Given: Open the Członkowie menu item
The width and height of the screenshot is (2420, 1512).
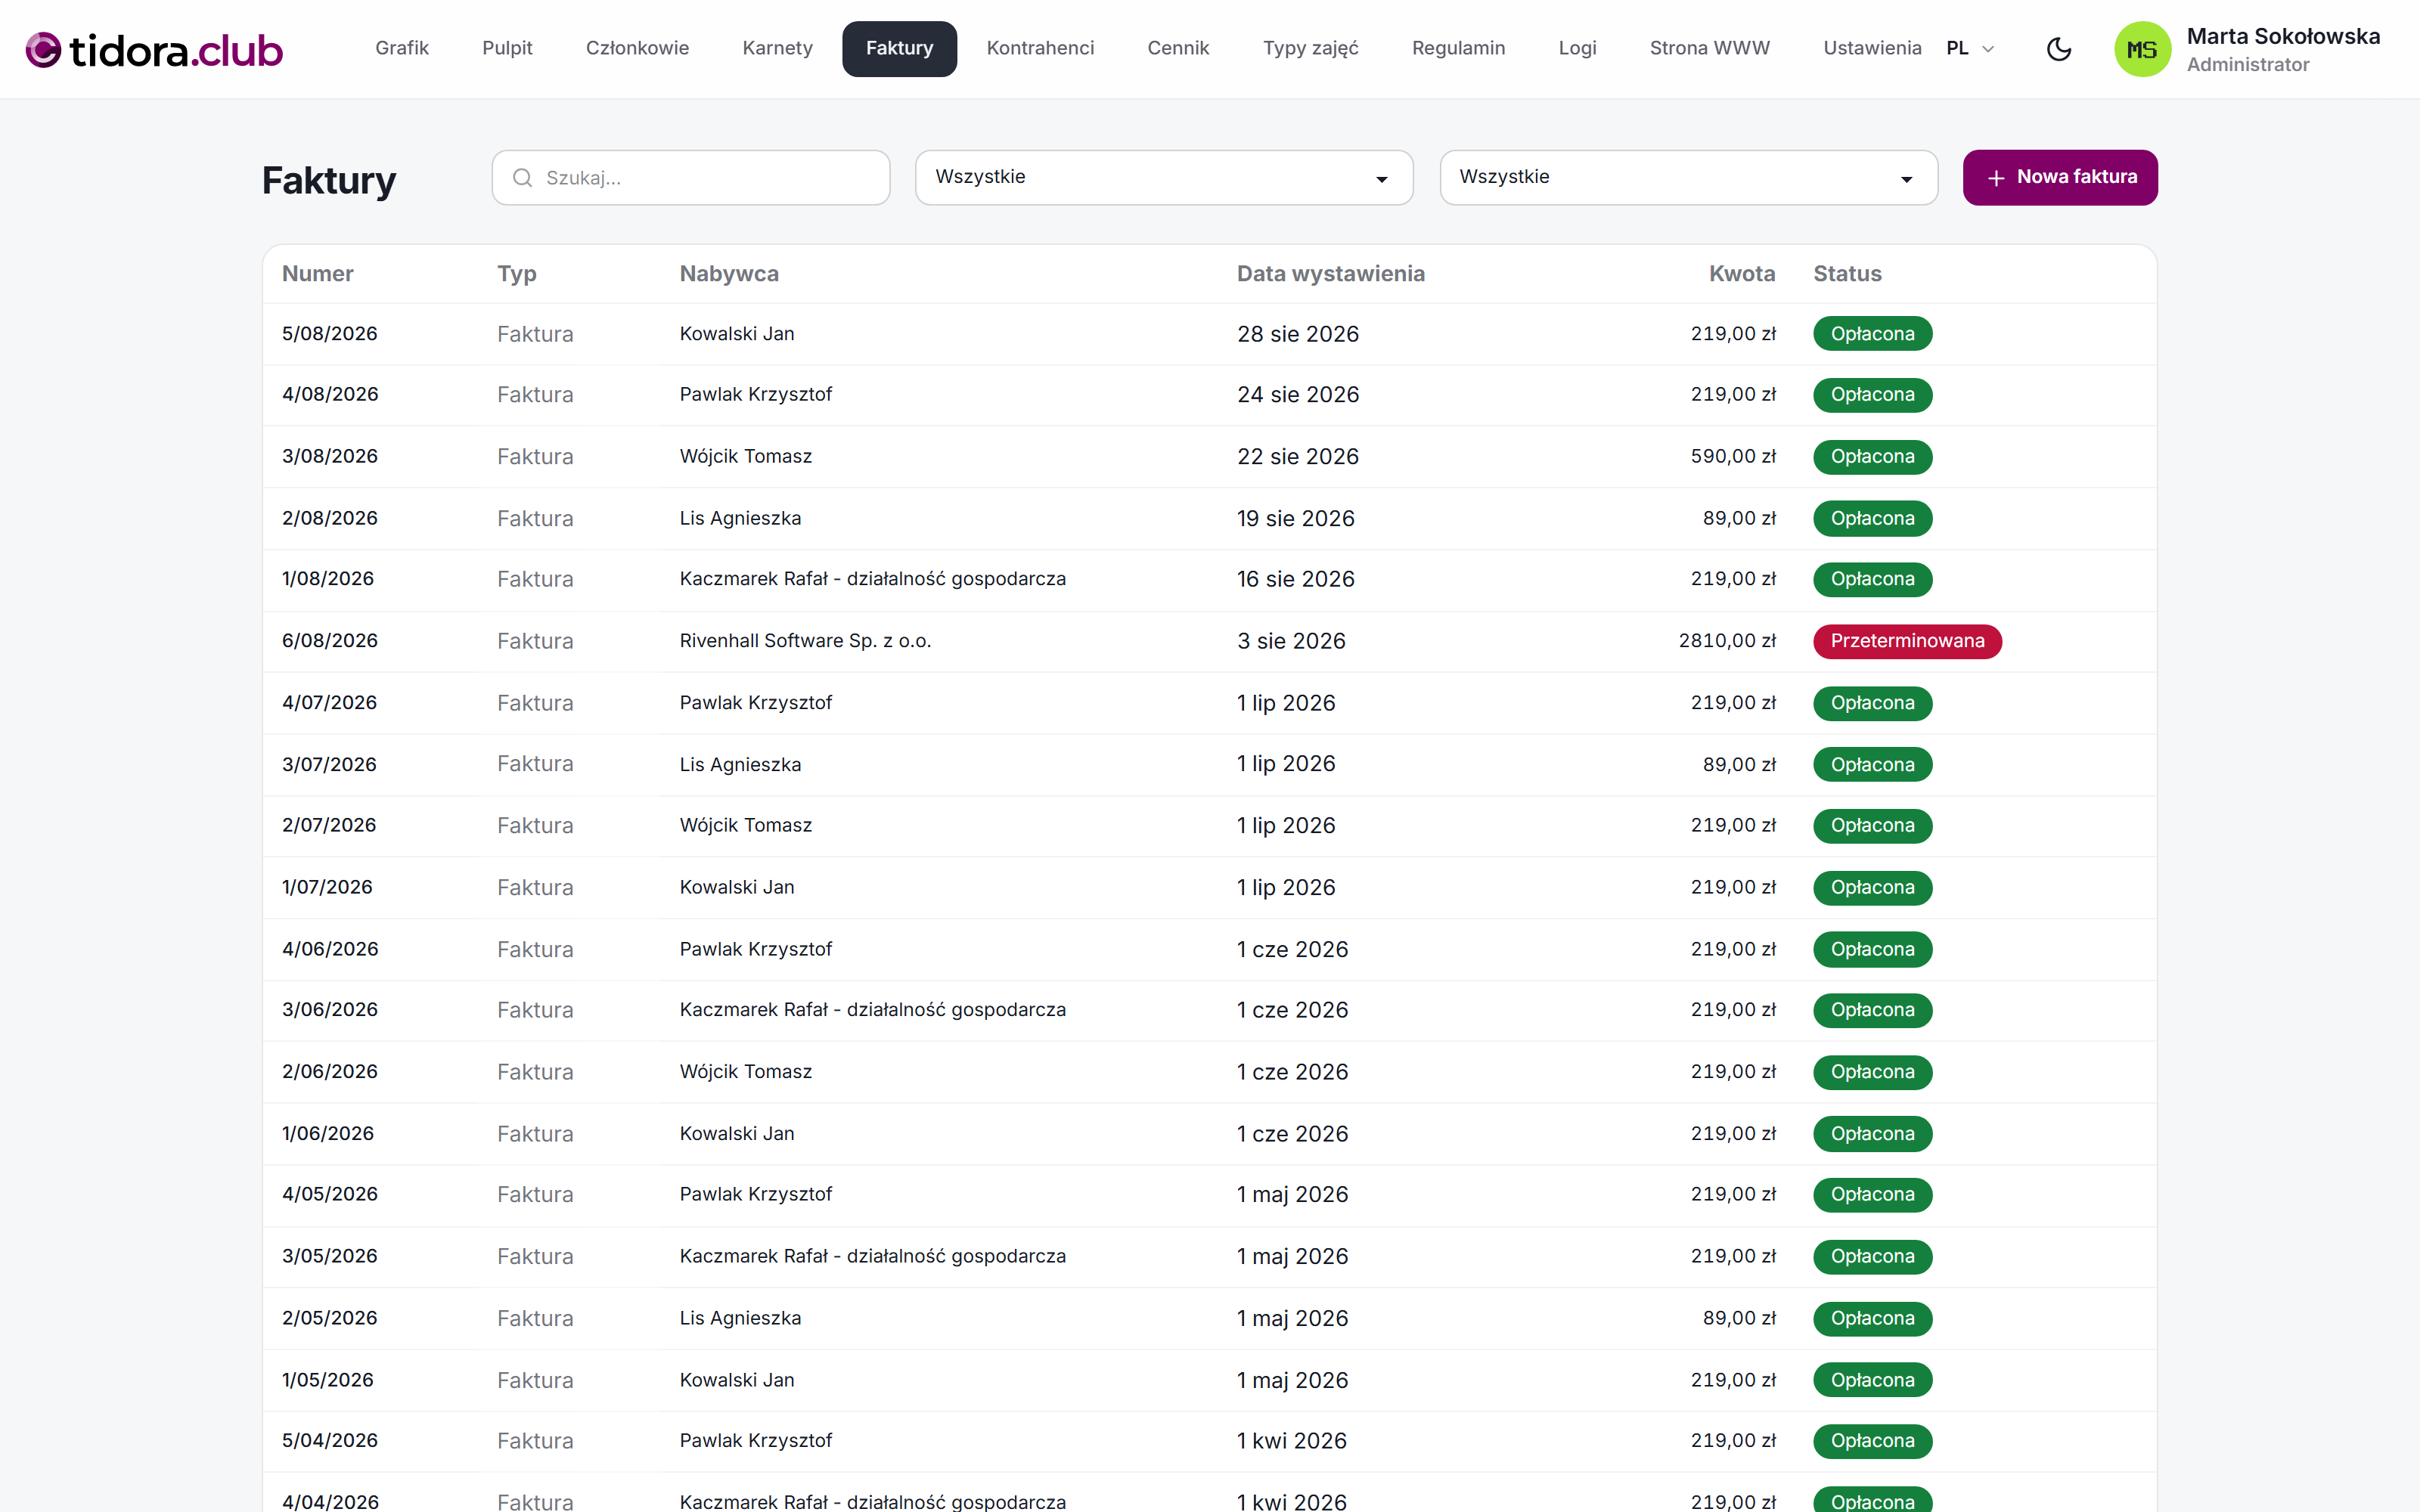Looking at the screenshot, I should tap(637, 48).
